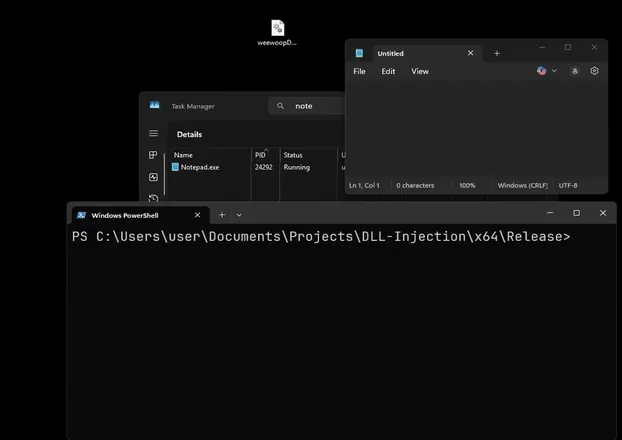Select the Untitled tab in Notepad
The width and height of the screenshot is (622, 440).
[x=410, y=53]
